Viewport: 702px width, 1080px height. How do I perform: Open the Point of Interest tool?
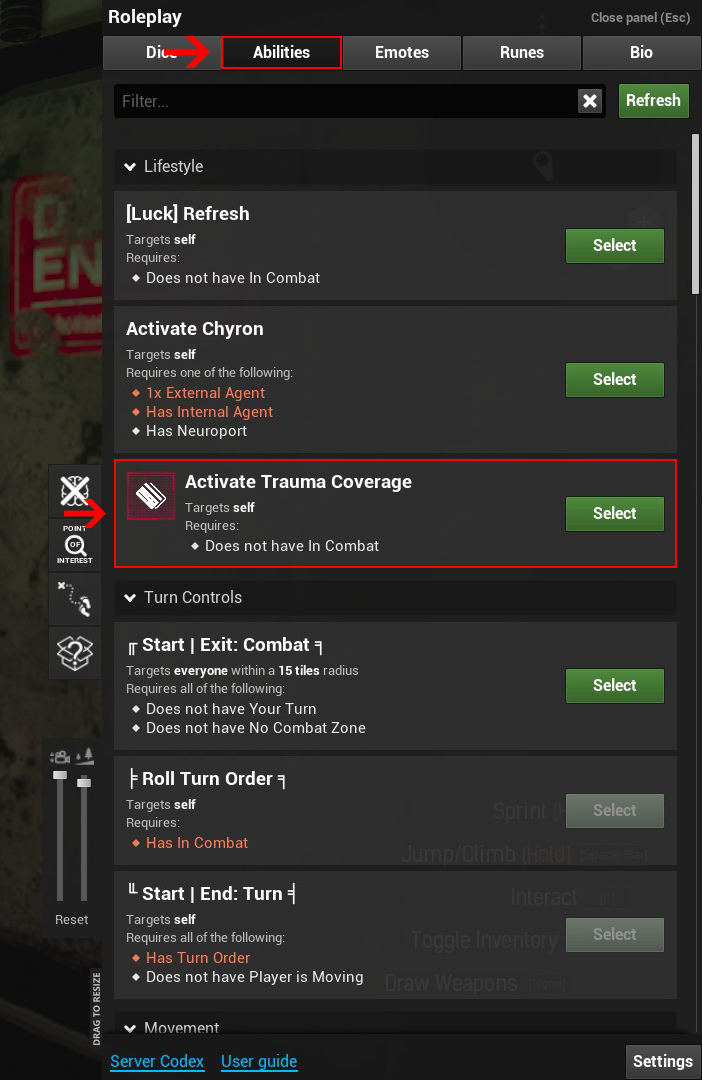point(75,544)
